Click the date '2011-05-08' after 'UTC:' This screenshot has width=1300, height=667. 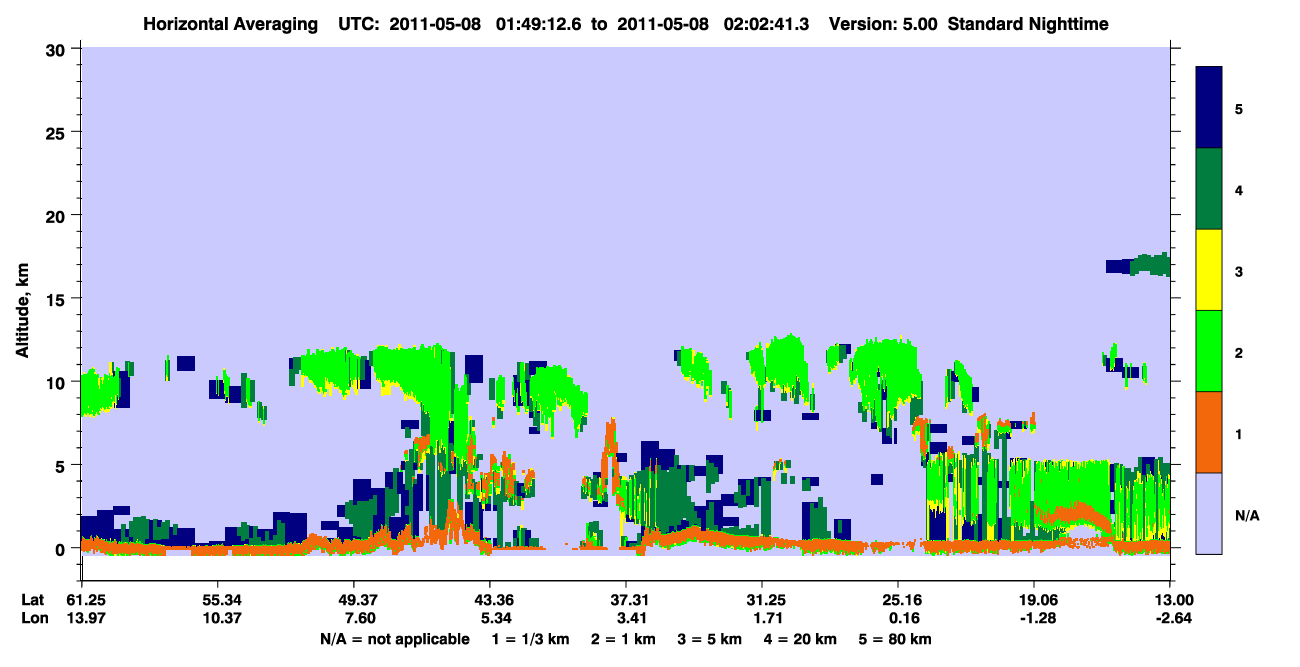click(434, 24)
